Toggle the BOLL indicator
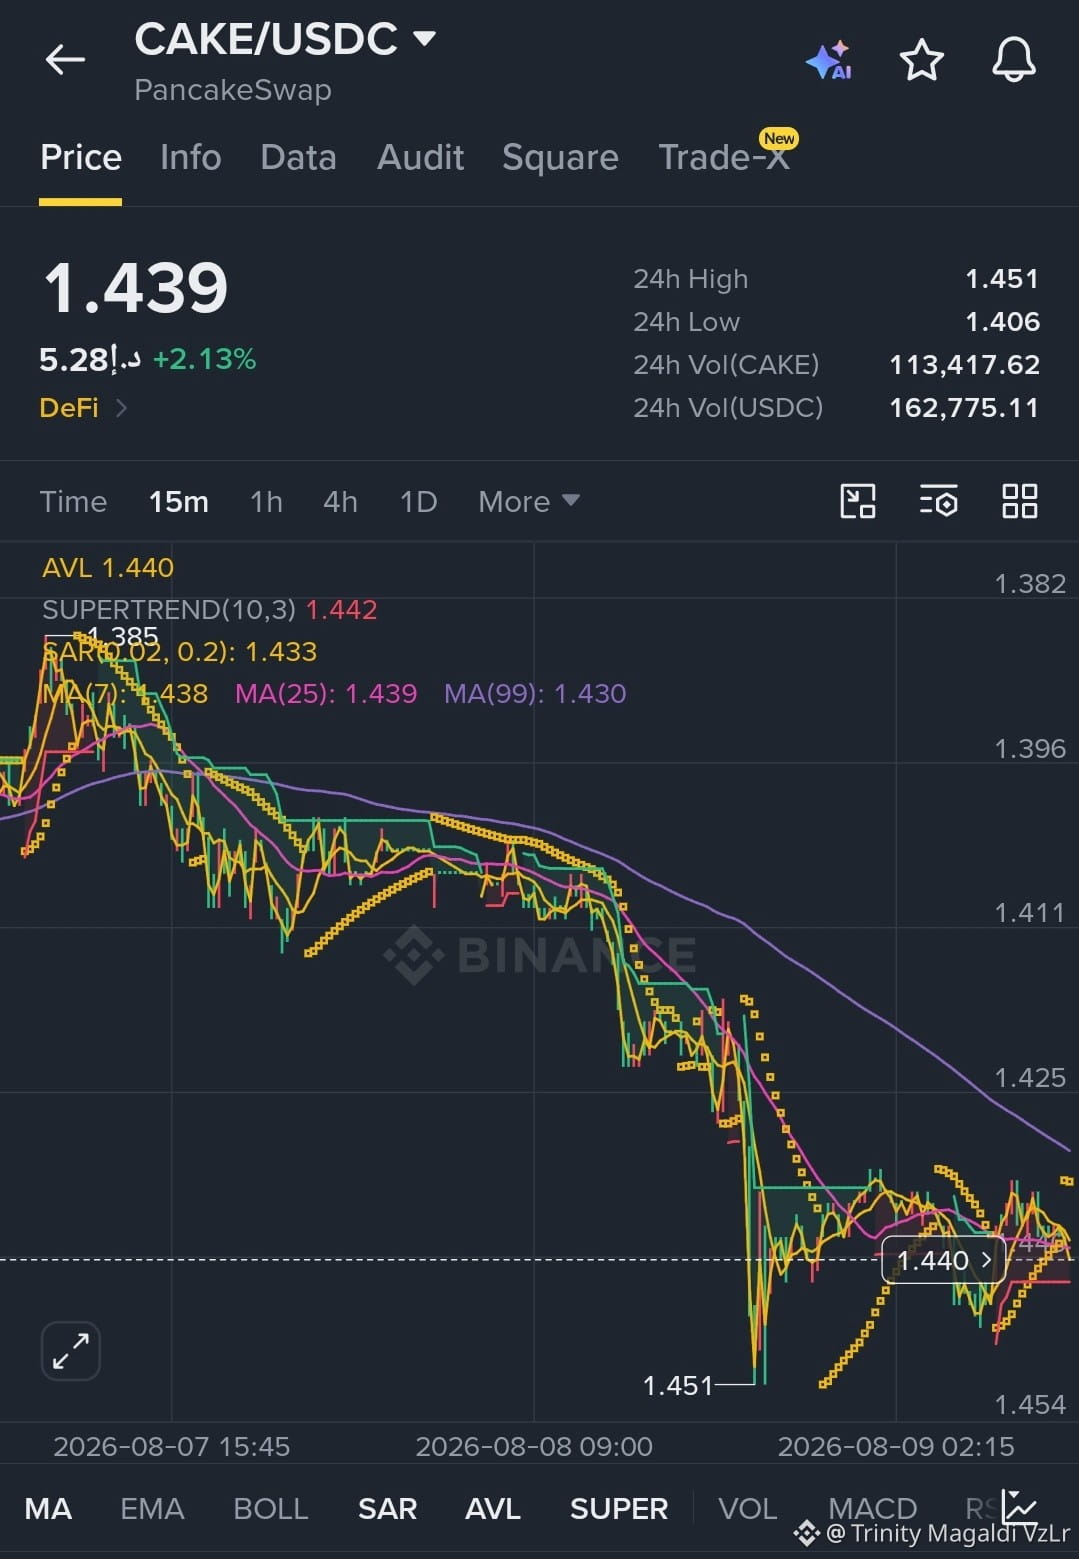 (x=270, y=1508)
